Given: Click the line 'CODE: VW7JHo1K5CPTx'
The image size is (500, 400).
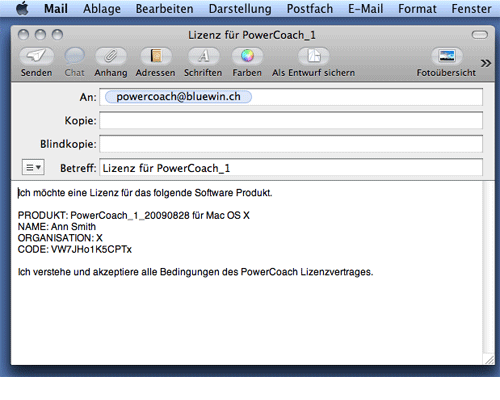Looking at the screenshot, I should click(x=75, y=249).
